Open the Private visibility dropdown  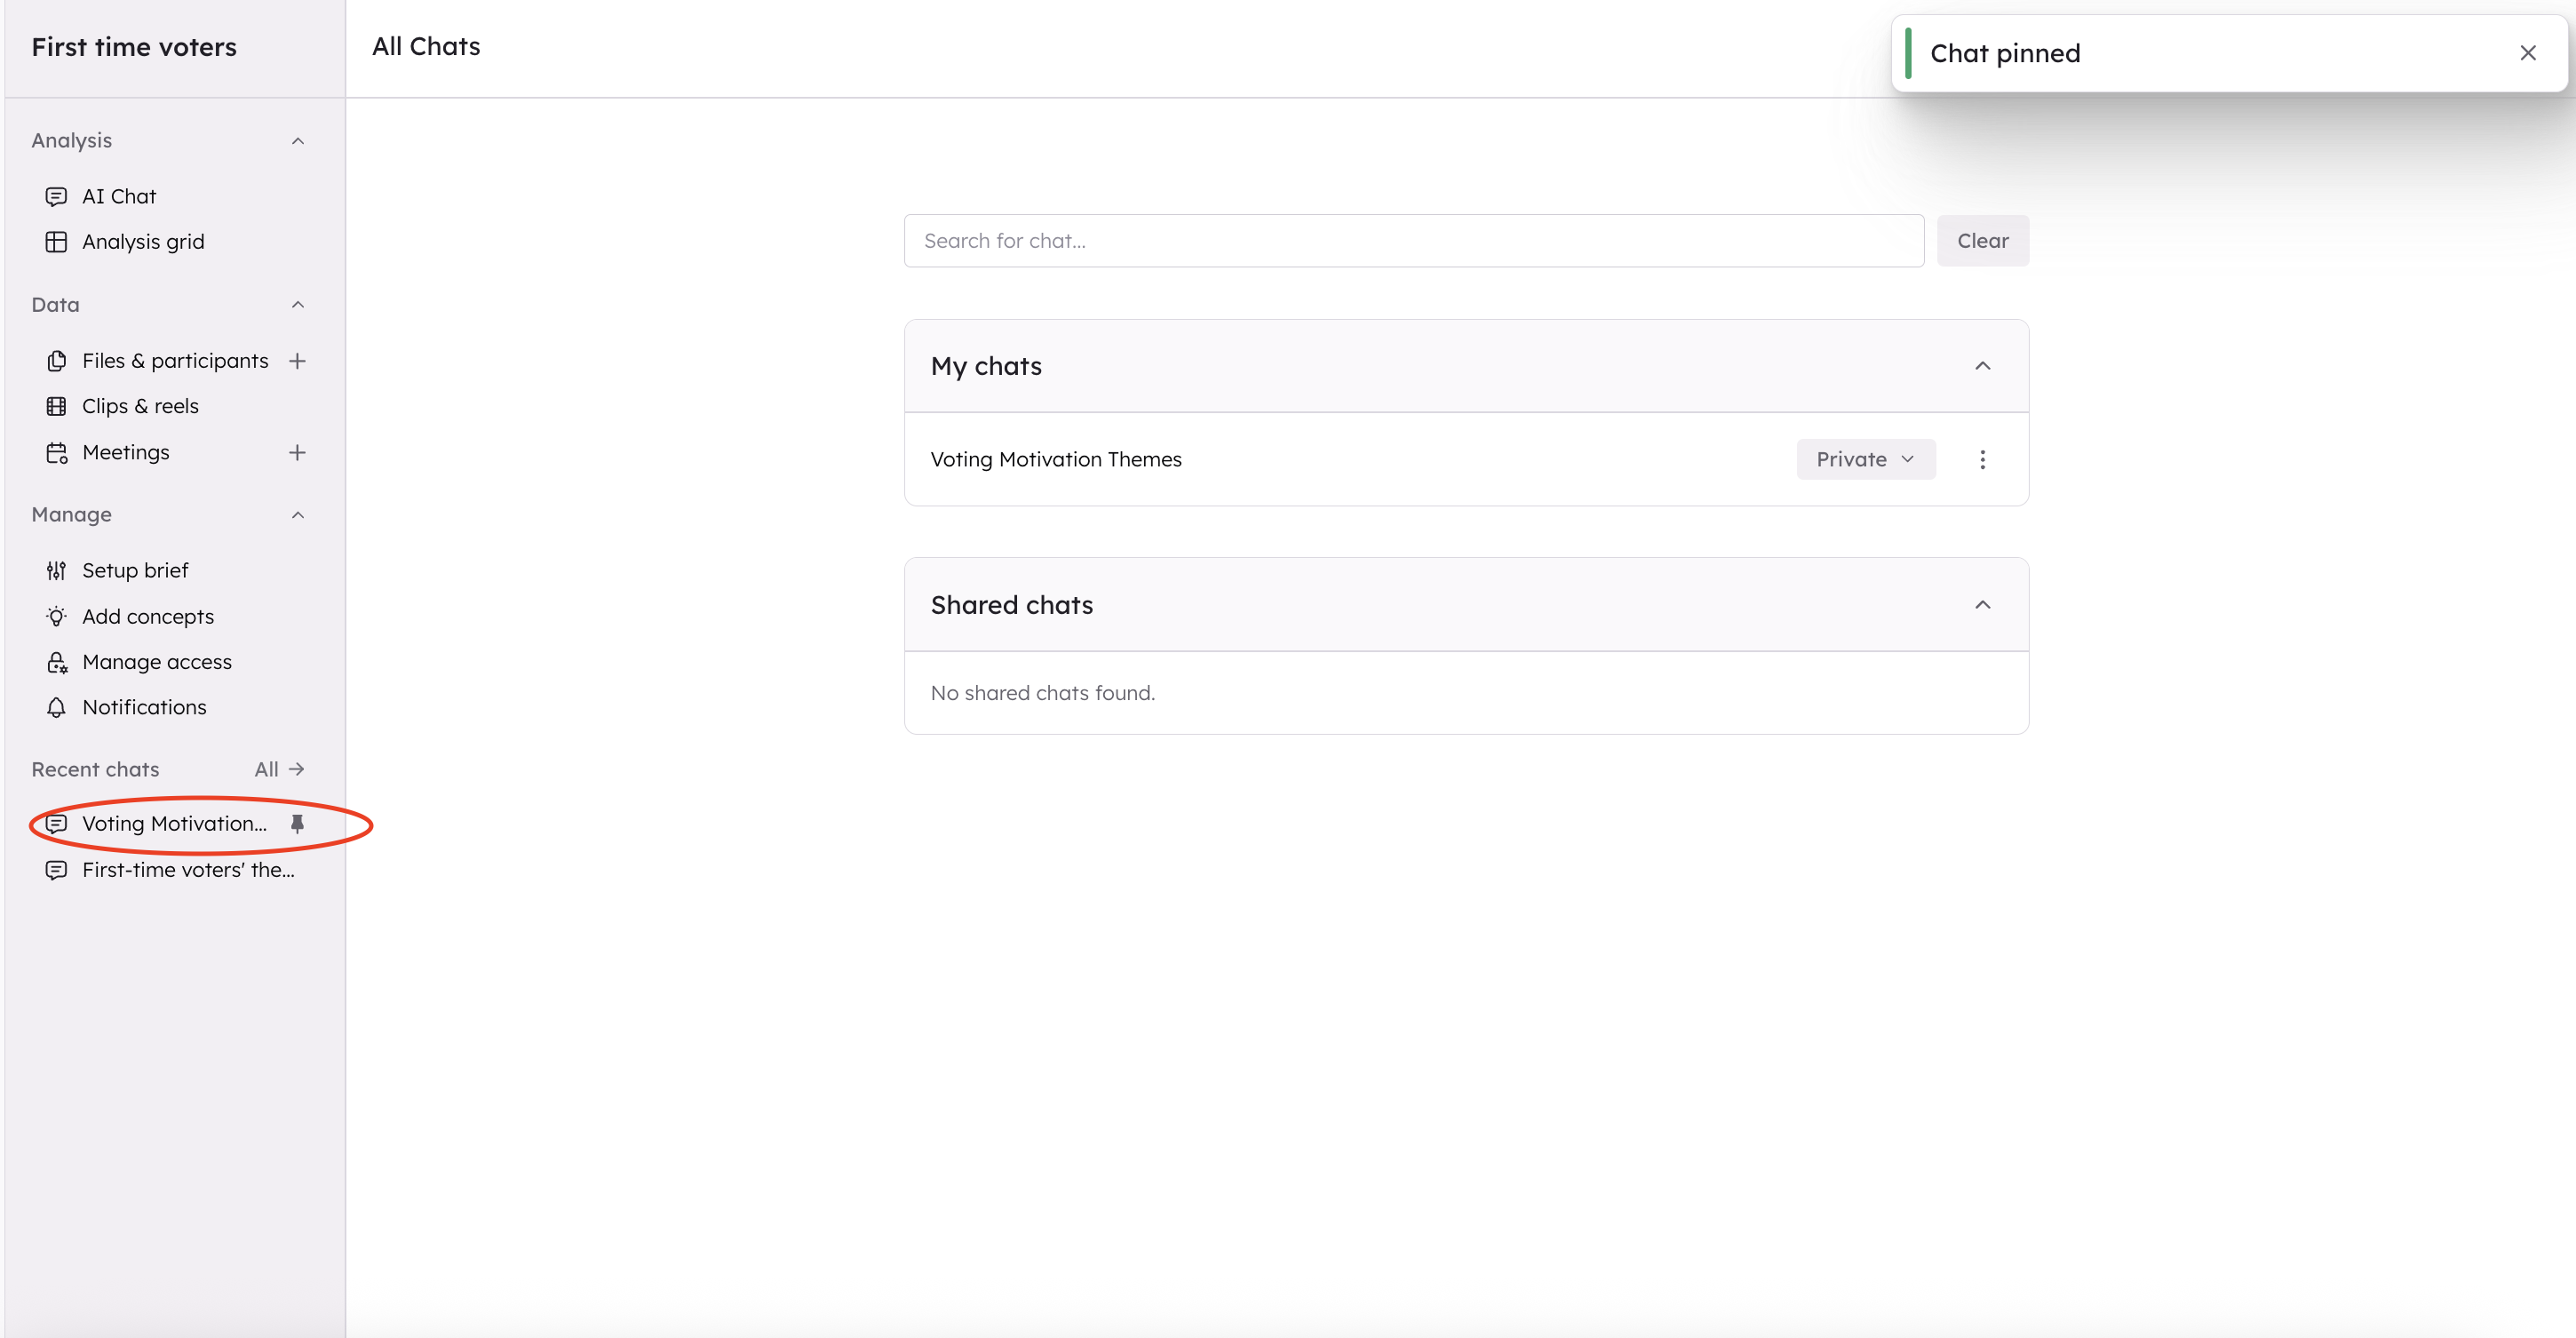point(1865,460)
